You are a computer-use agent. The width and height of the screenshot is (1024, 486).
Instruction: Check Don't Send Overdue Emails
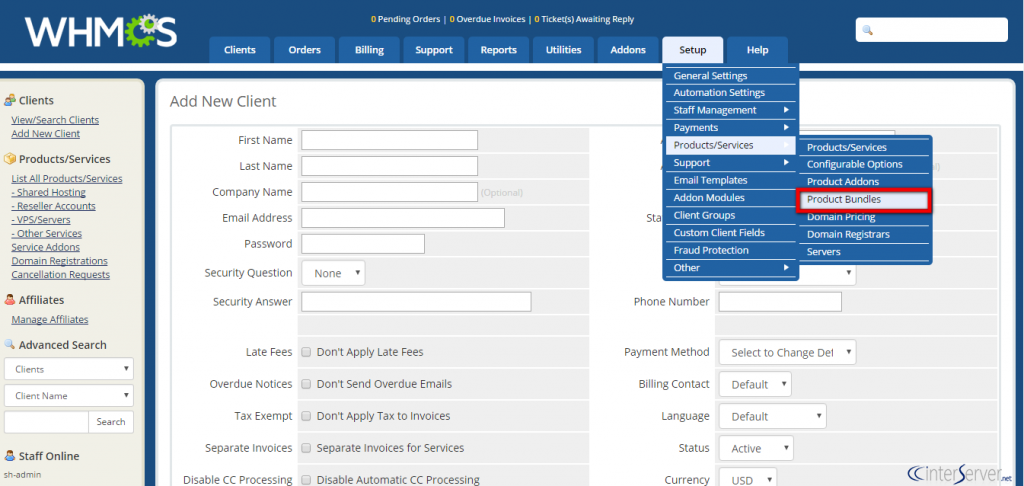[x=306, y=384]
